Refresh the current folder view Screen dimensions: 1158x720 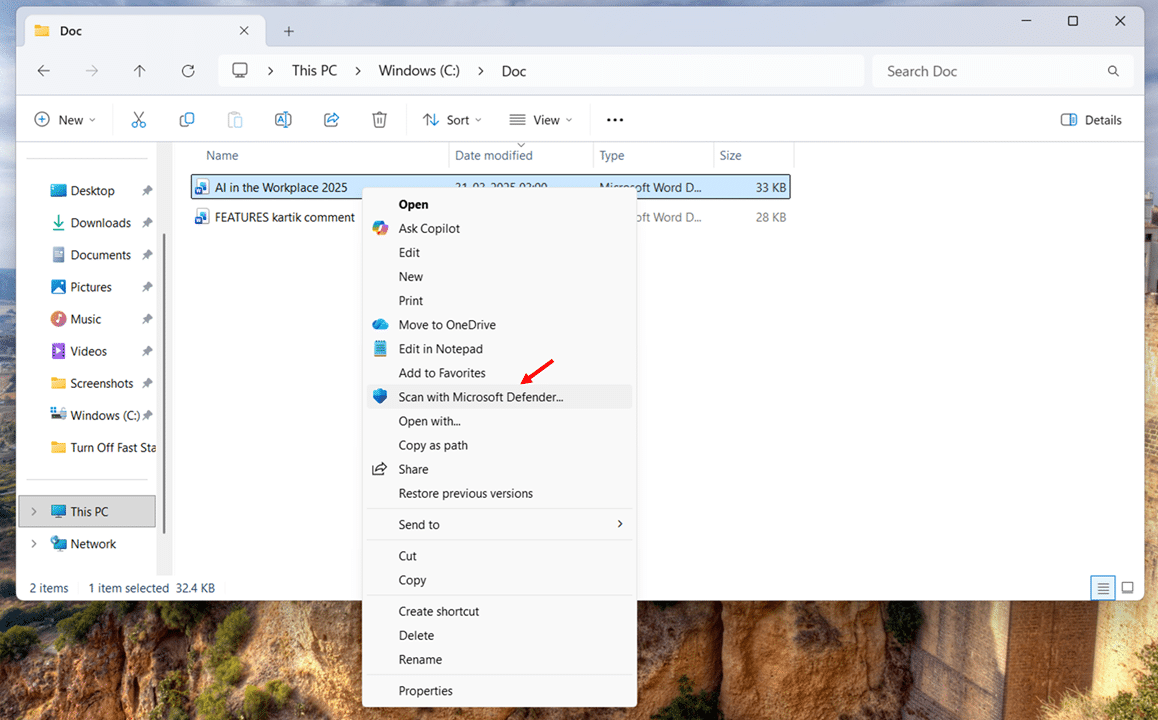pyautogui.click(x=188, y=71)
